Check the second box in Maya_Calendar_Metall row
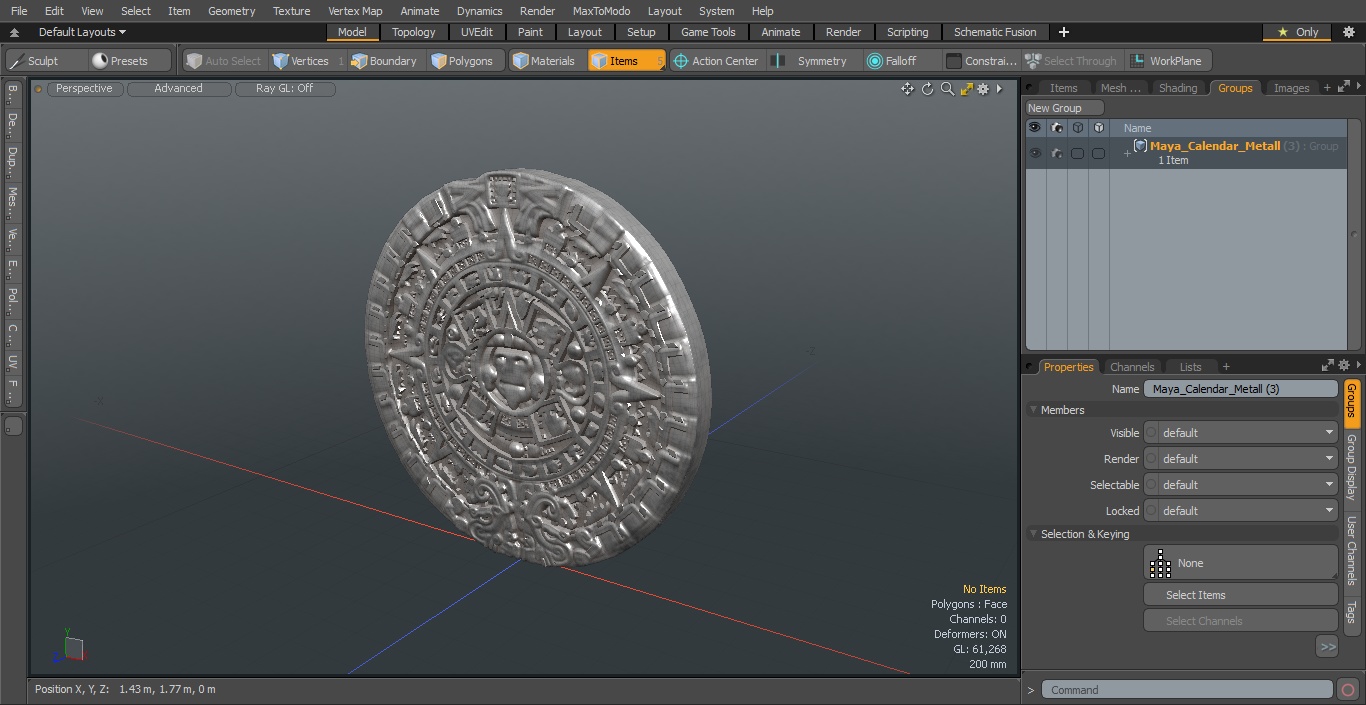Screen dimensions: 1366x705 click(x=1098, y=153)
